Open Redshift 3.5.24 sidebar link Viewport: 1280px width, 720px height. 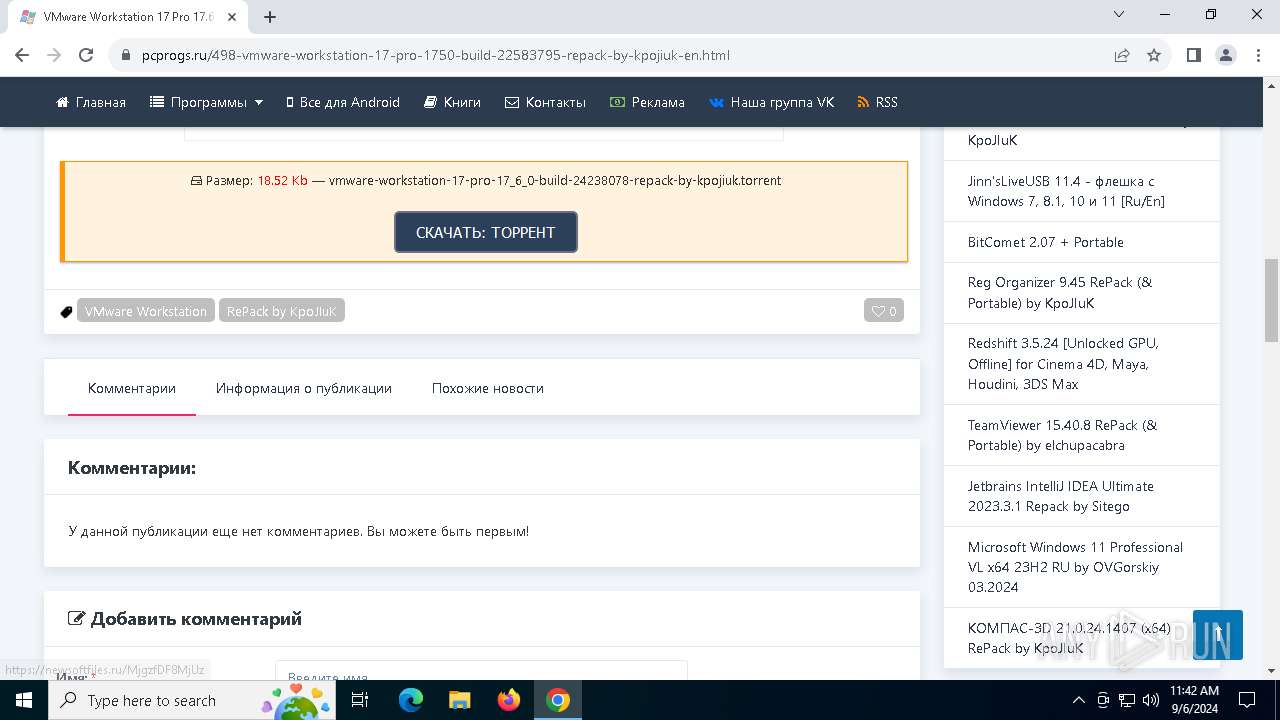point(1063,363)
